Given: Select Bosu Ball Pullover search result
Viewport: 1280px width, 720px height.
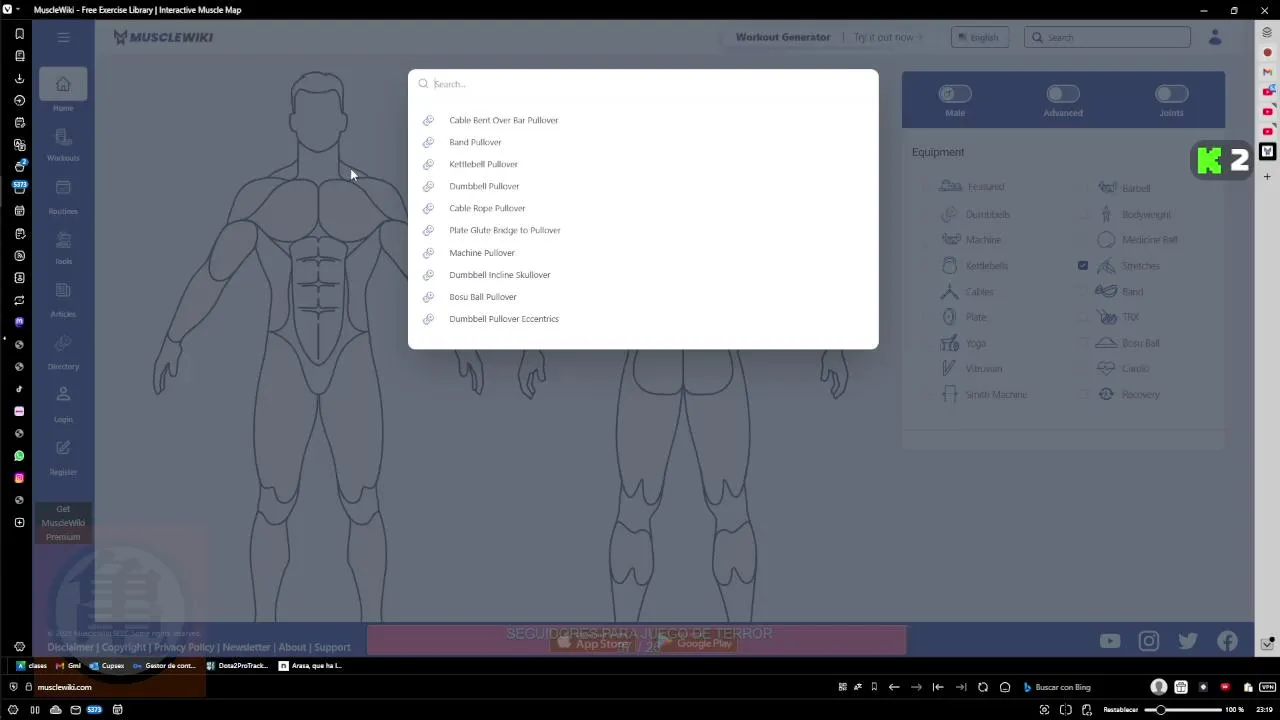Looking at the screenshot, I should pyautogui.click(x=643, y=297).
